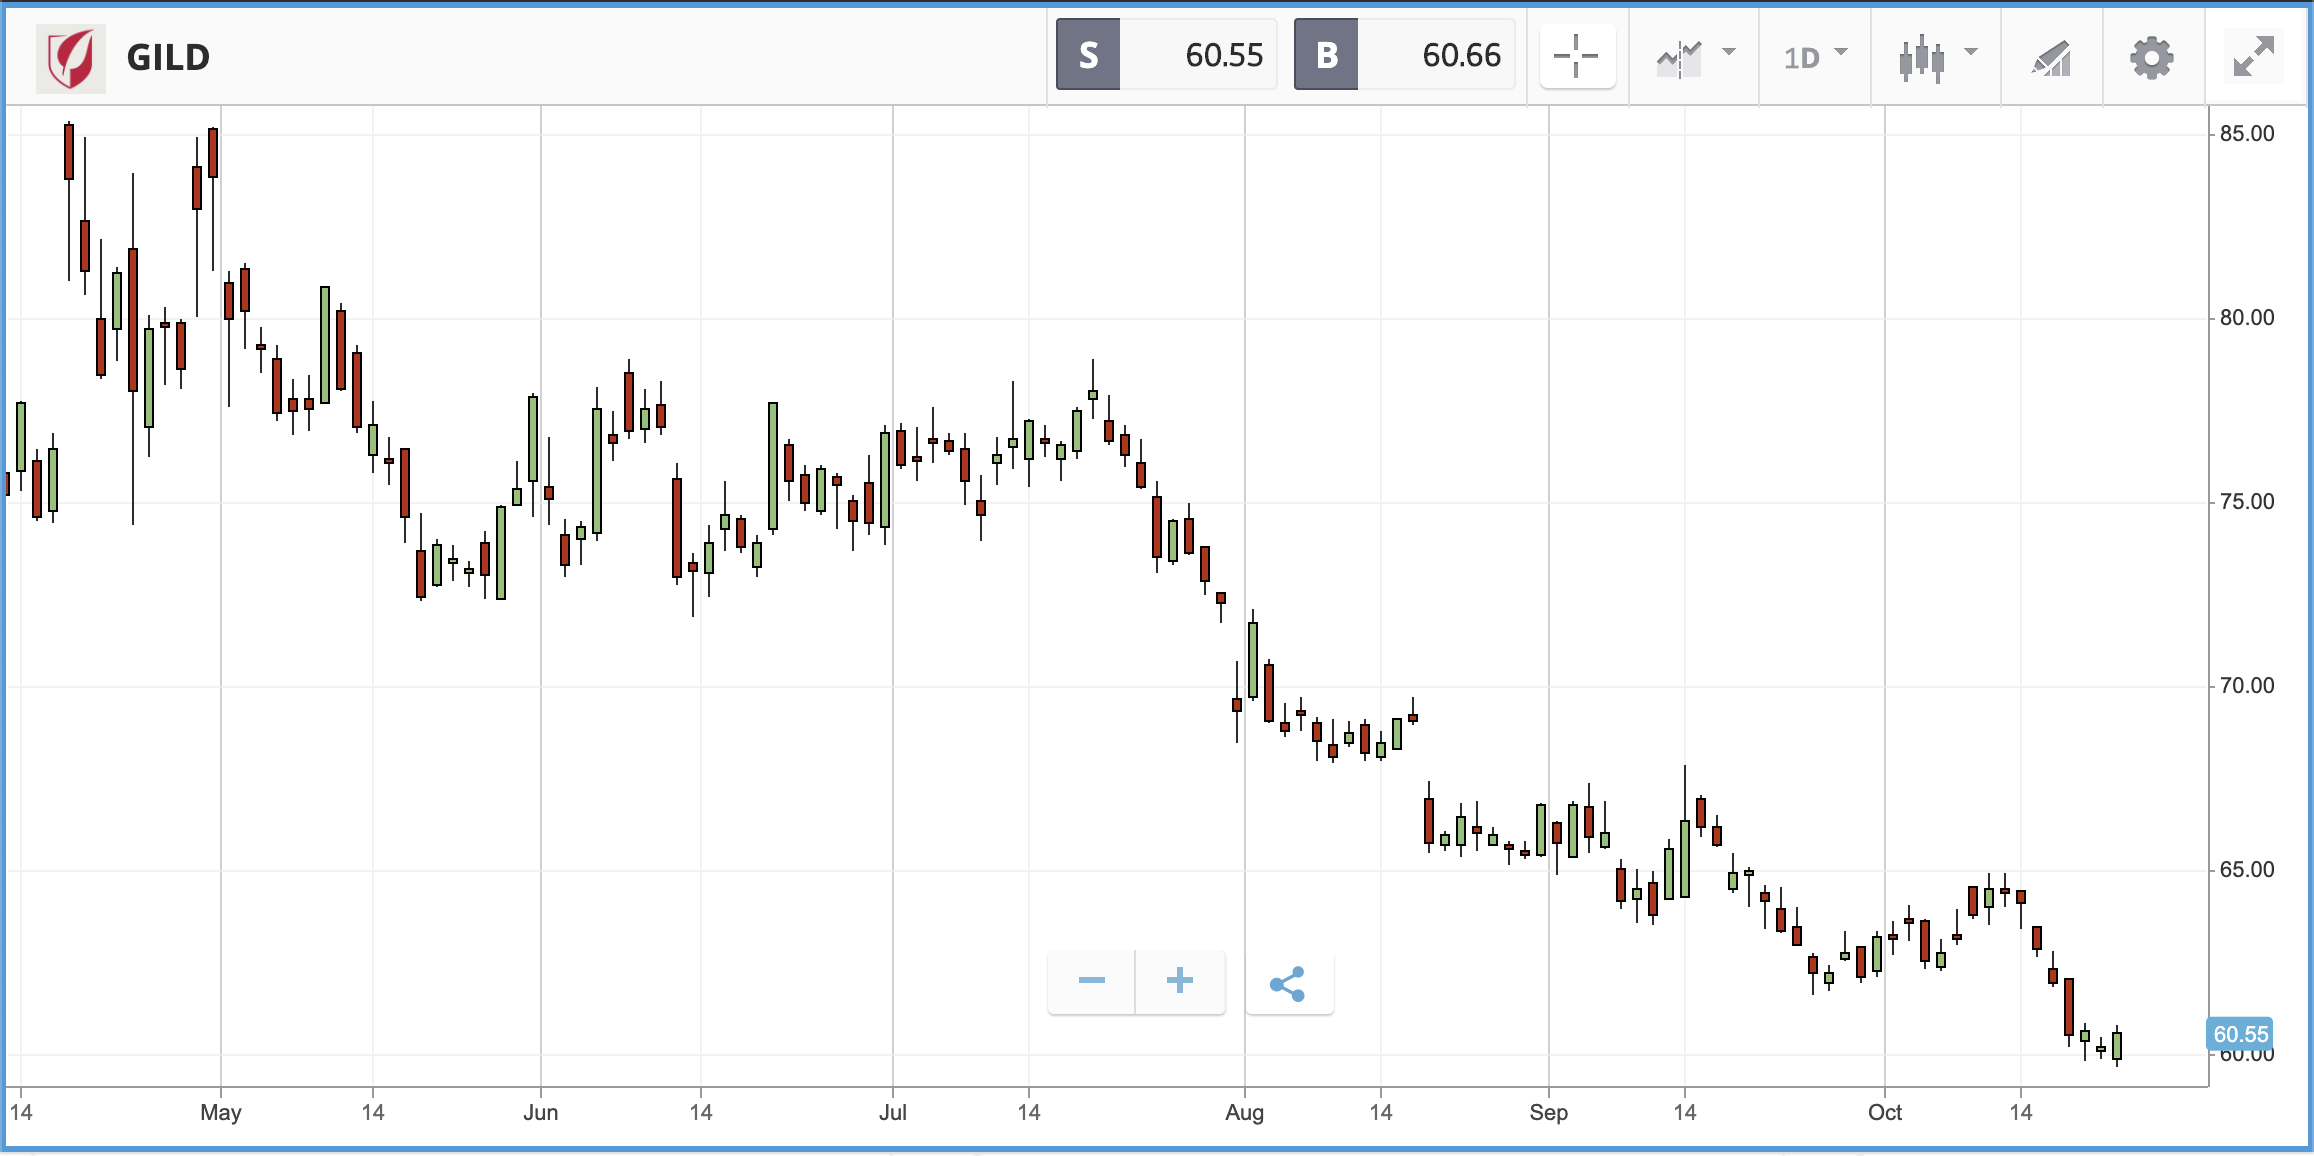Open the drawing tools pencil icon
Viewport: 2314px width, 1156px height.
click(2051, 58)
